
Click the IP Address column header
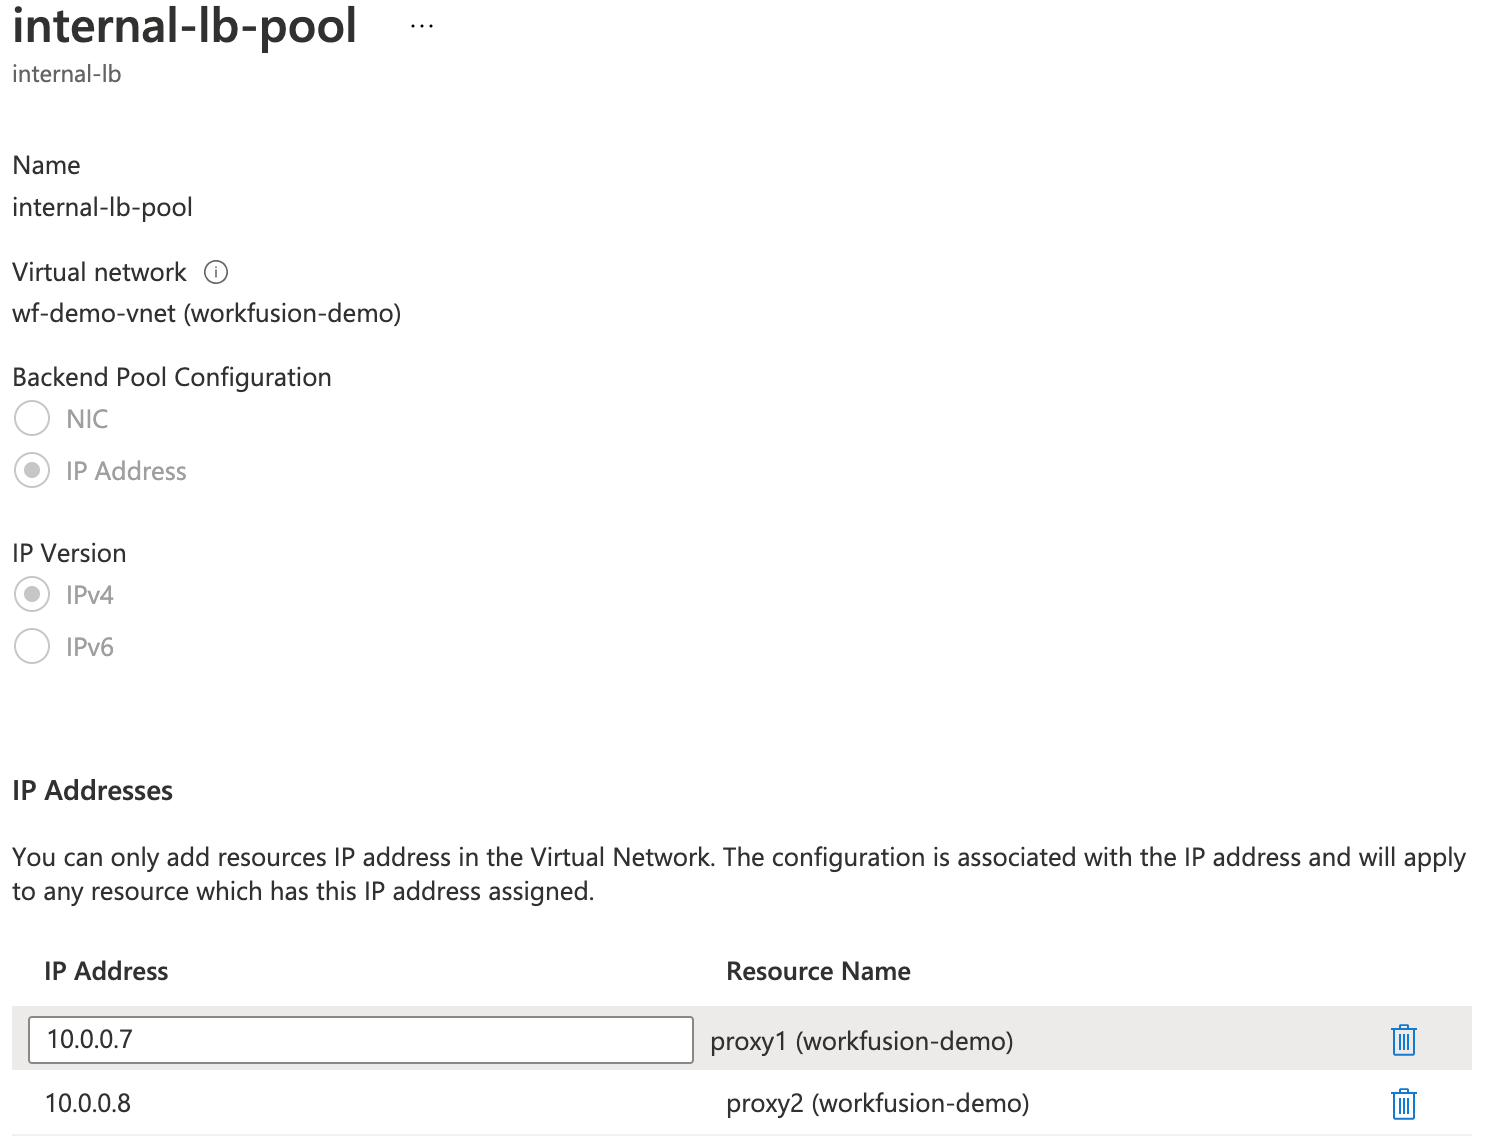click(106, 971)
